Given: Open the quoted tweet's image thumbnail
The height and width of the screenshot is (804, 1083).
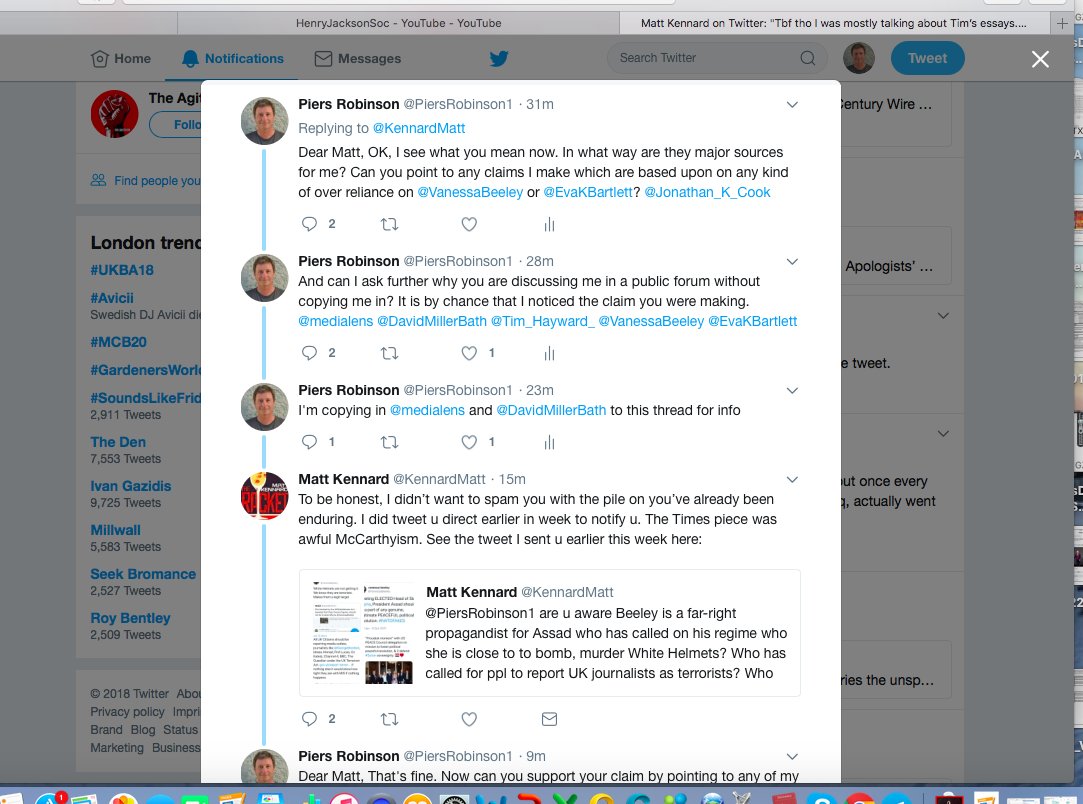Looking at the screenshot, I should (x=363, y=633).
